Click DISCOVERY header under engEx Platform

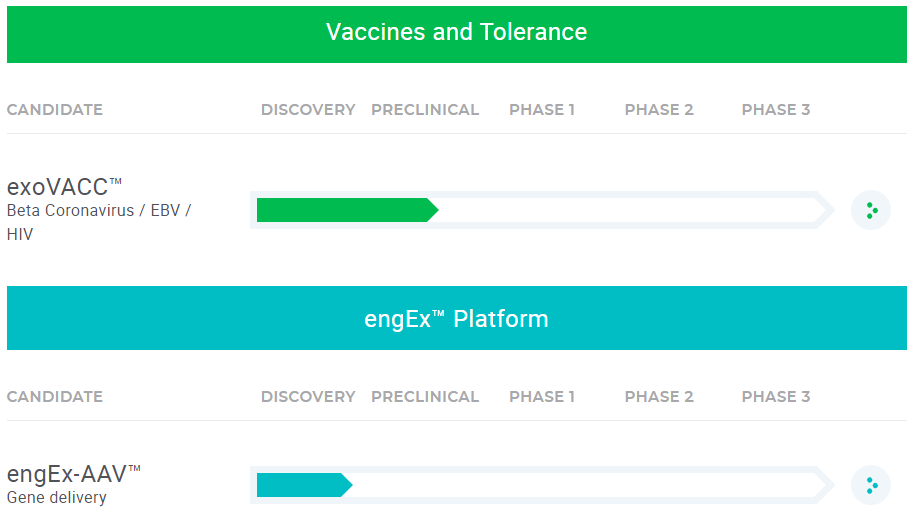click(308, 397)
